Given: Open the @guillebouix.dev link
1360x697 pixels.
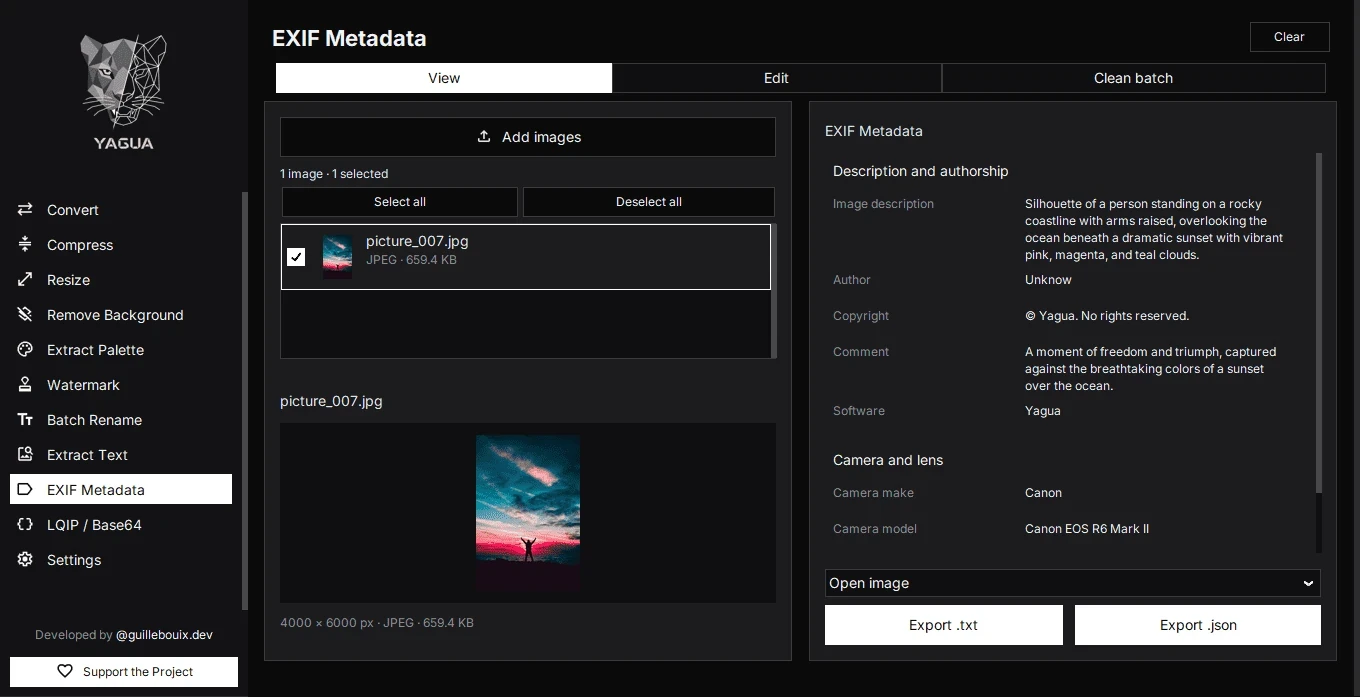Looking at the screenshot, I should coord(164,635).
